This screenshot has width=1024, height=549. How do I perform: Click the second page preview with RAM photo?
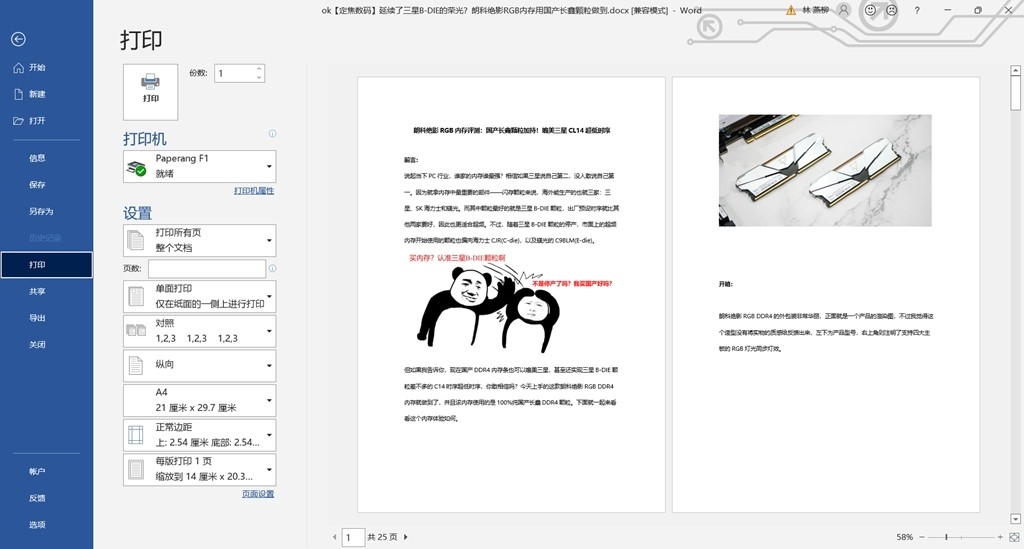pyautogui.click(x=826, y=294)
